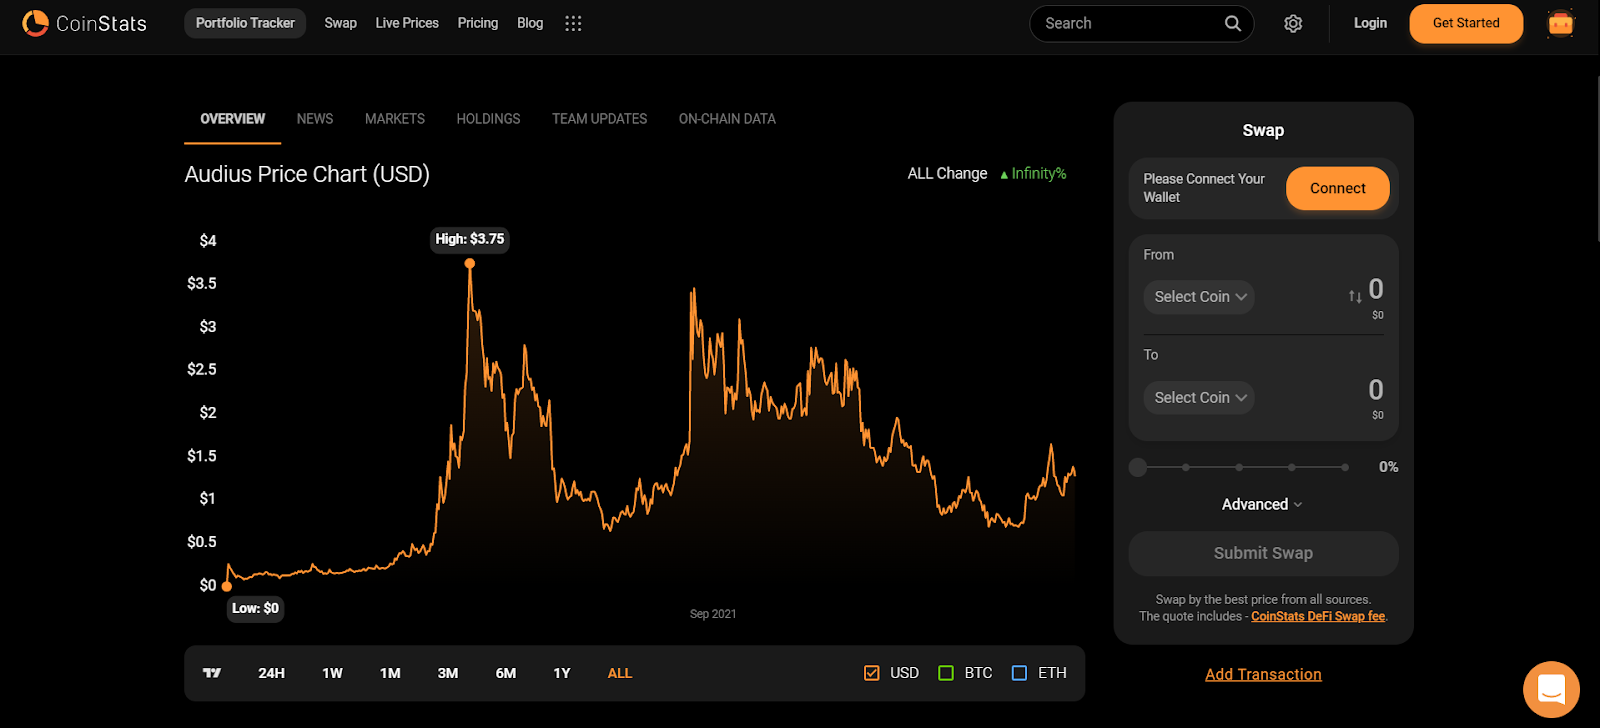Enable the ETH currency checkbox
Screen dimensions: 1600x728
coord(1019,673)
